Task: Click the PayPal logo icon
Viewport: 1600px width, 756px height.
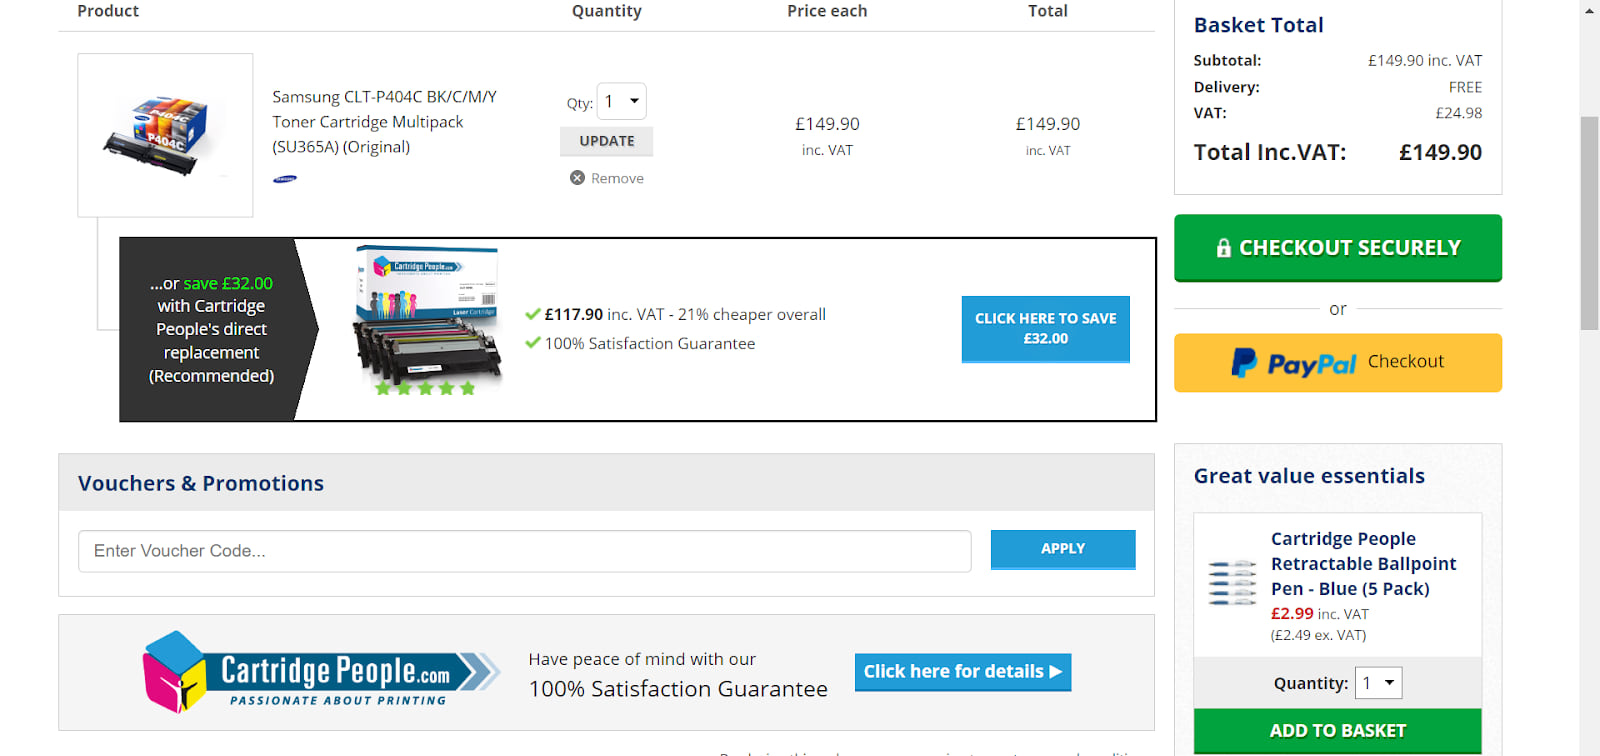Action: (1244, 362)
